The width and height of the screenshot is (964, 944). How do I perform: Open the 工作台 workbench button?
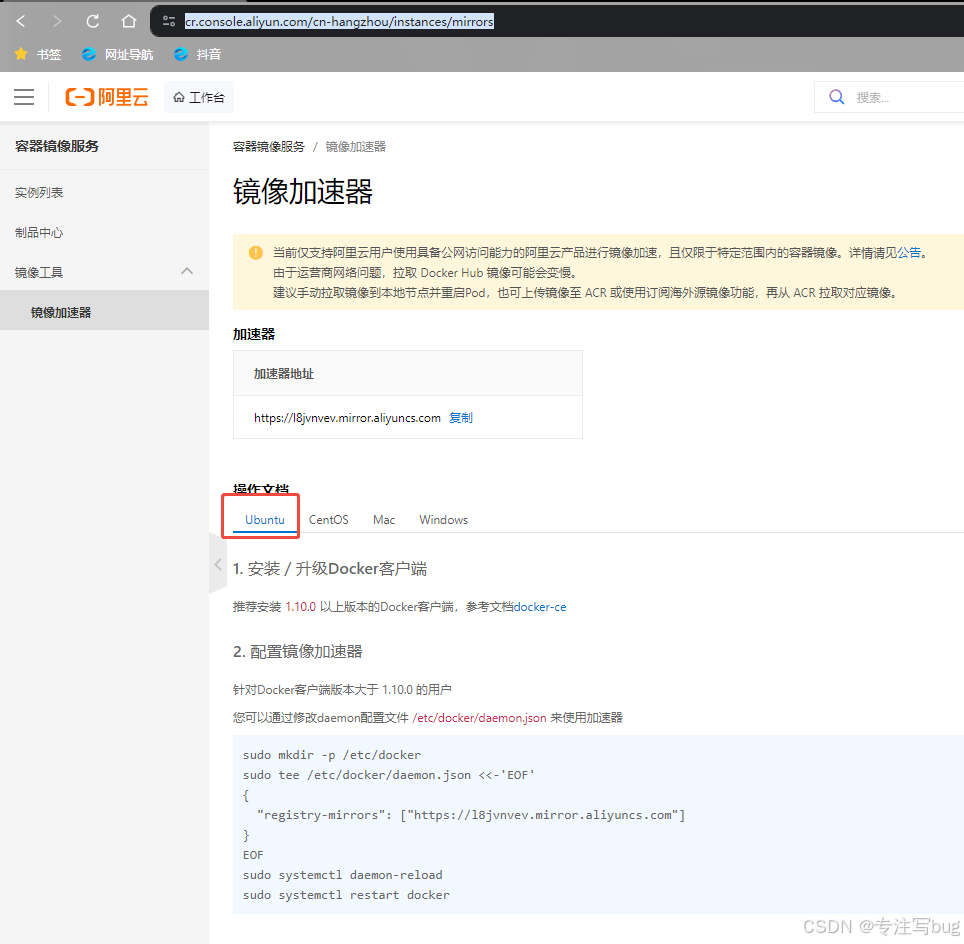[x=199, y=97]
